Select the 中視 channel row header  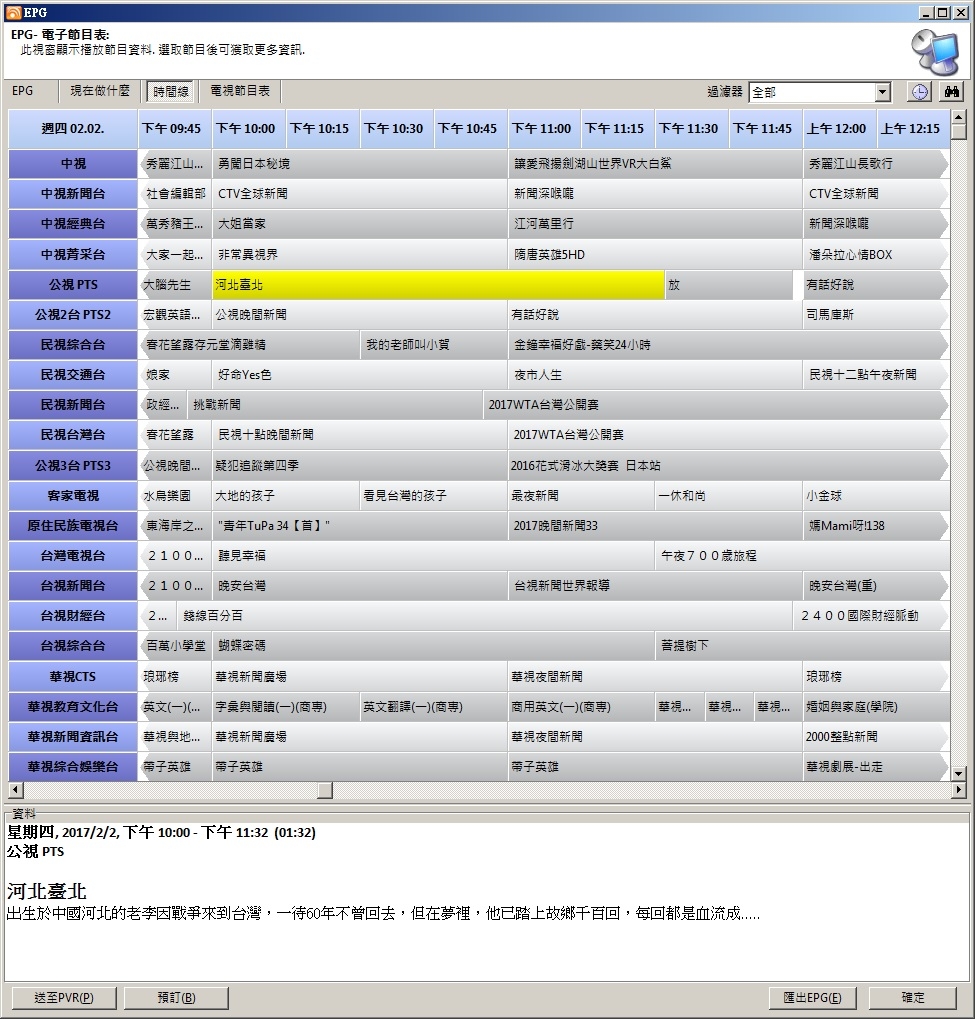[73, 164]
